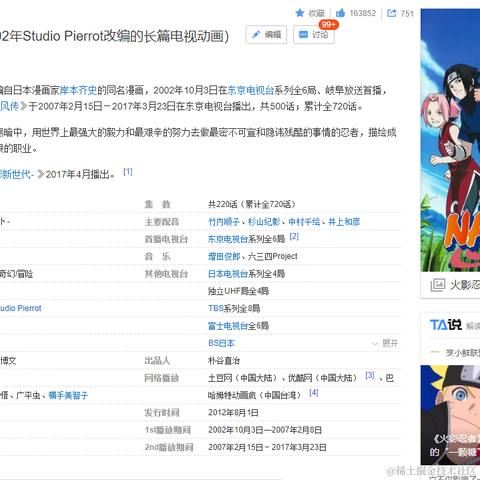Click the 土豆网（中国大陆）text

coord(243,378)
